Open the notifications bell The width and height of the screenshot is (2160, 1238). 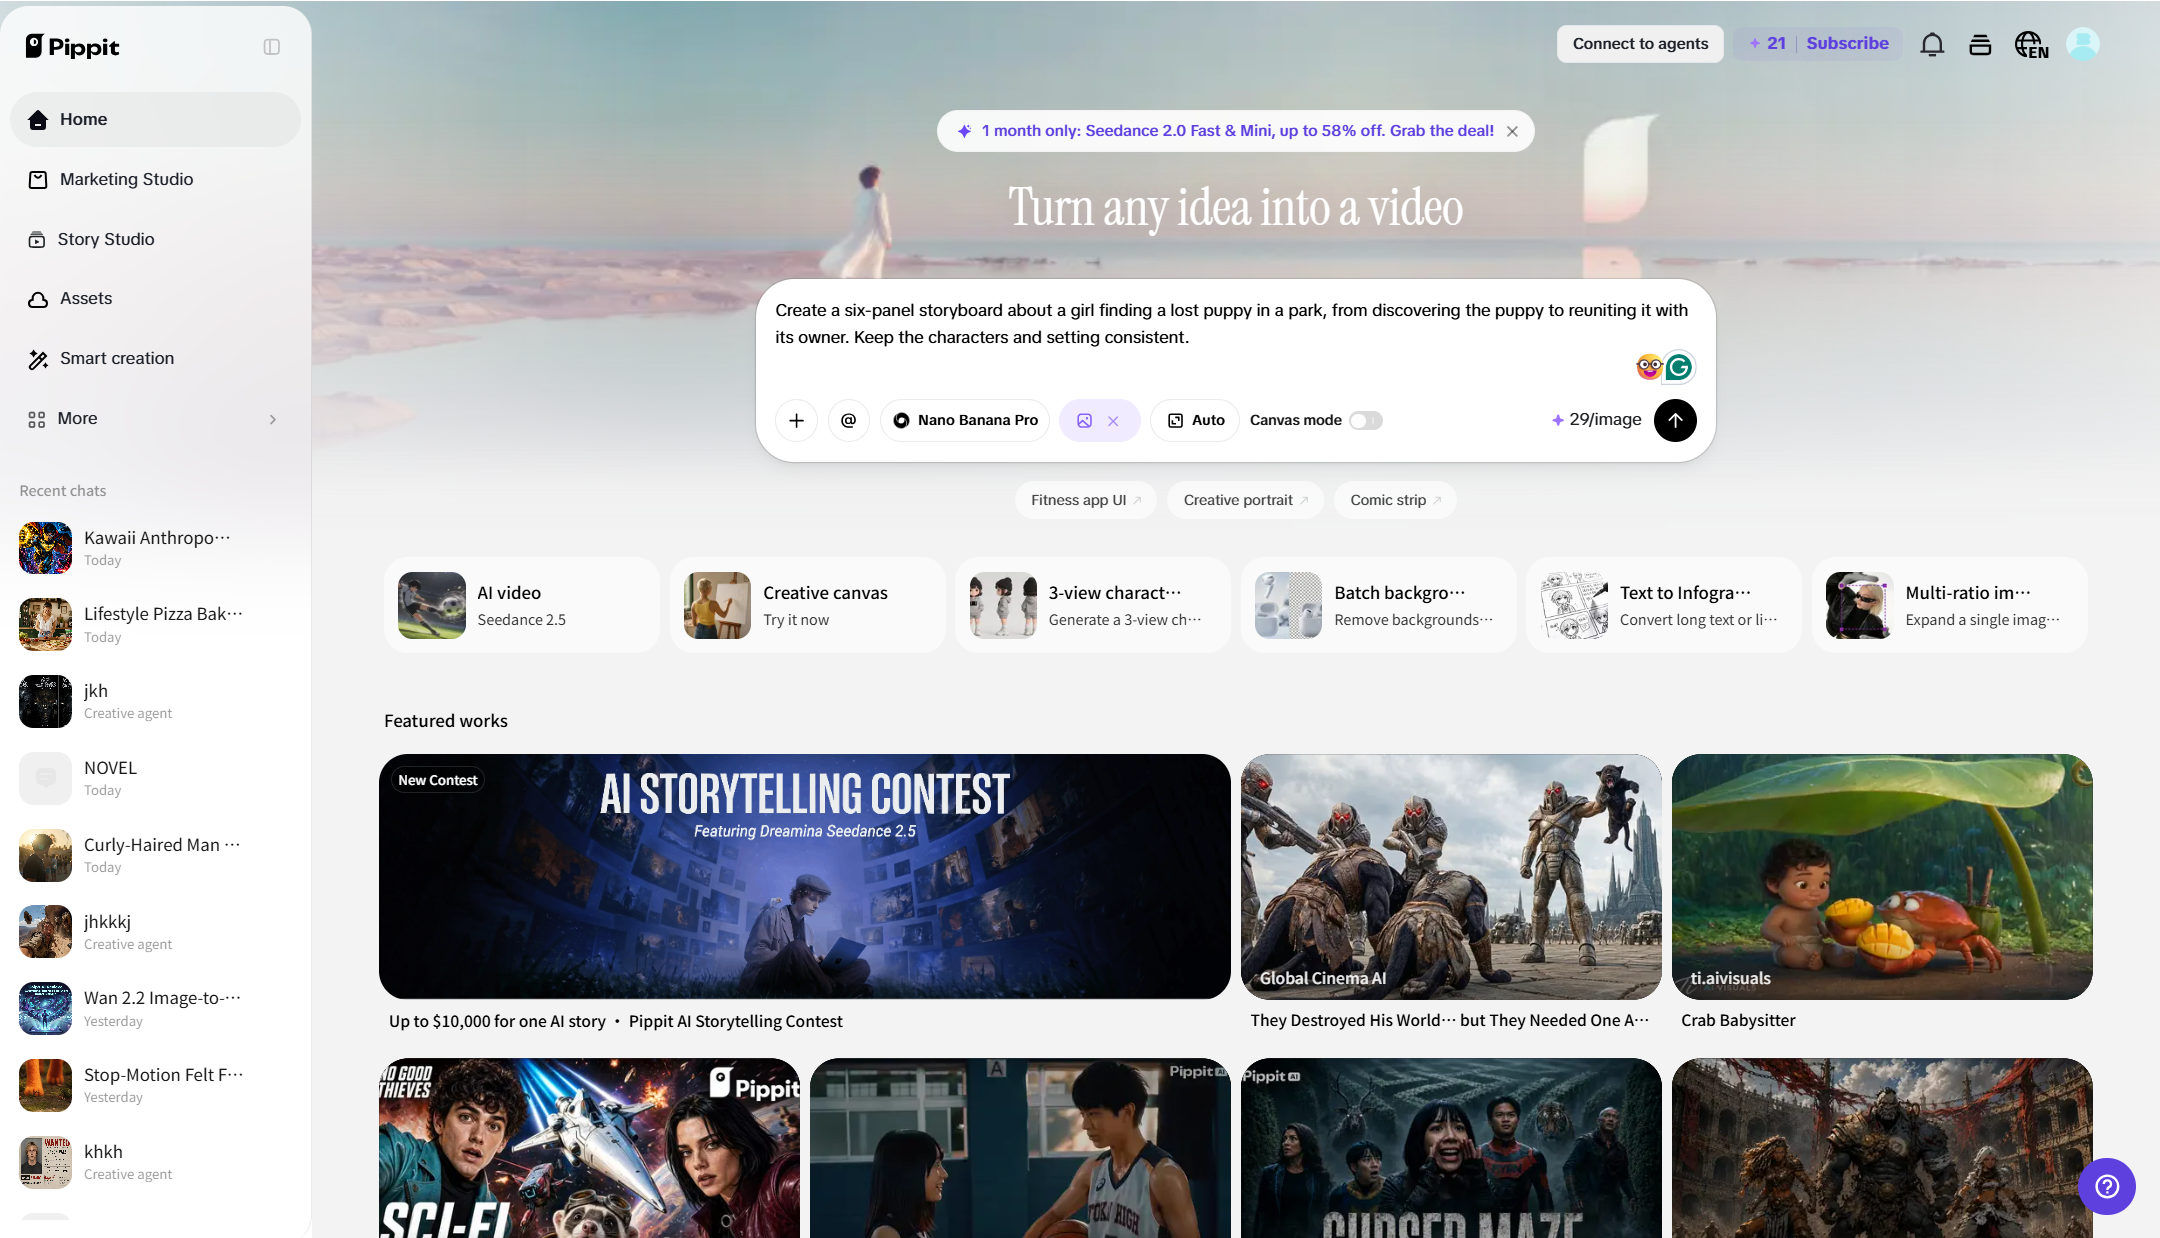[1932, 44]
